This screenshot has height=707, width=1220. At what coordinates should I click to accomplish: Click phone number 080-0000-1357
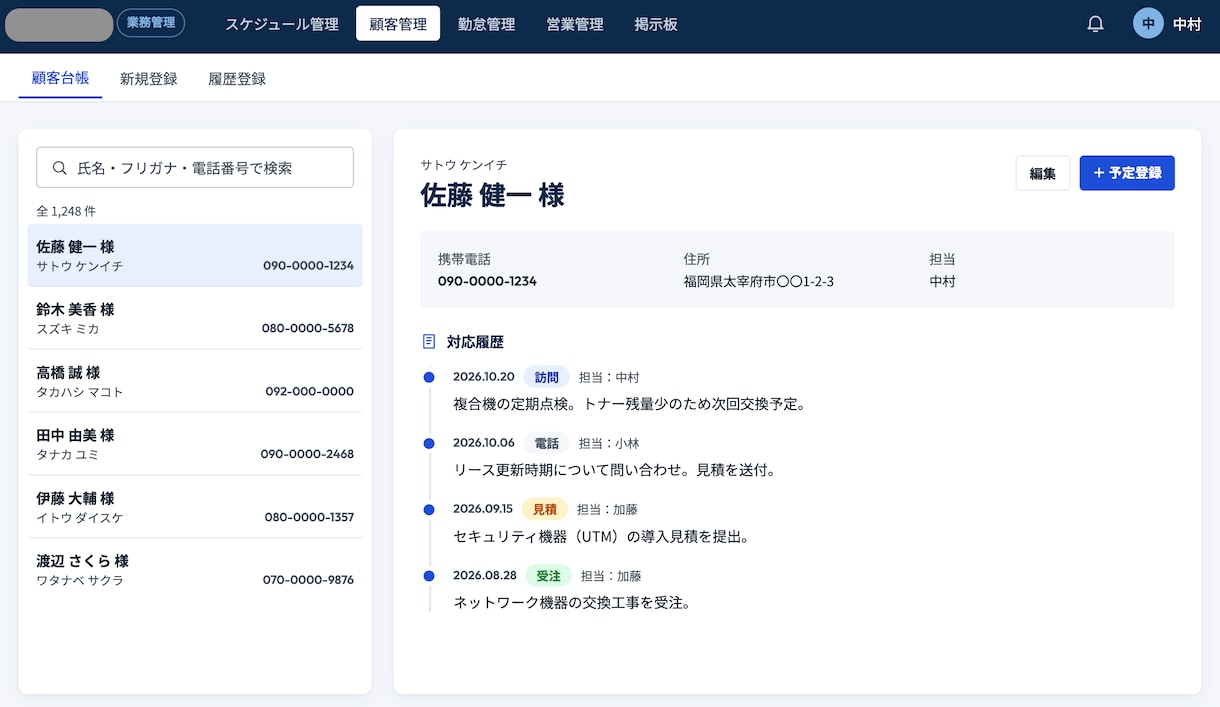click(309, 517)
